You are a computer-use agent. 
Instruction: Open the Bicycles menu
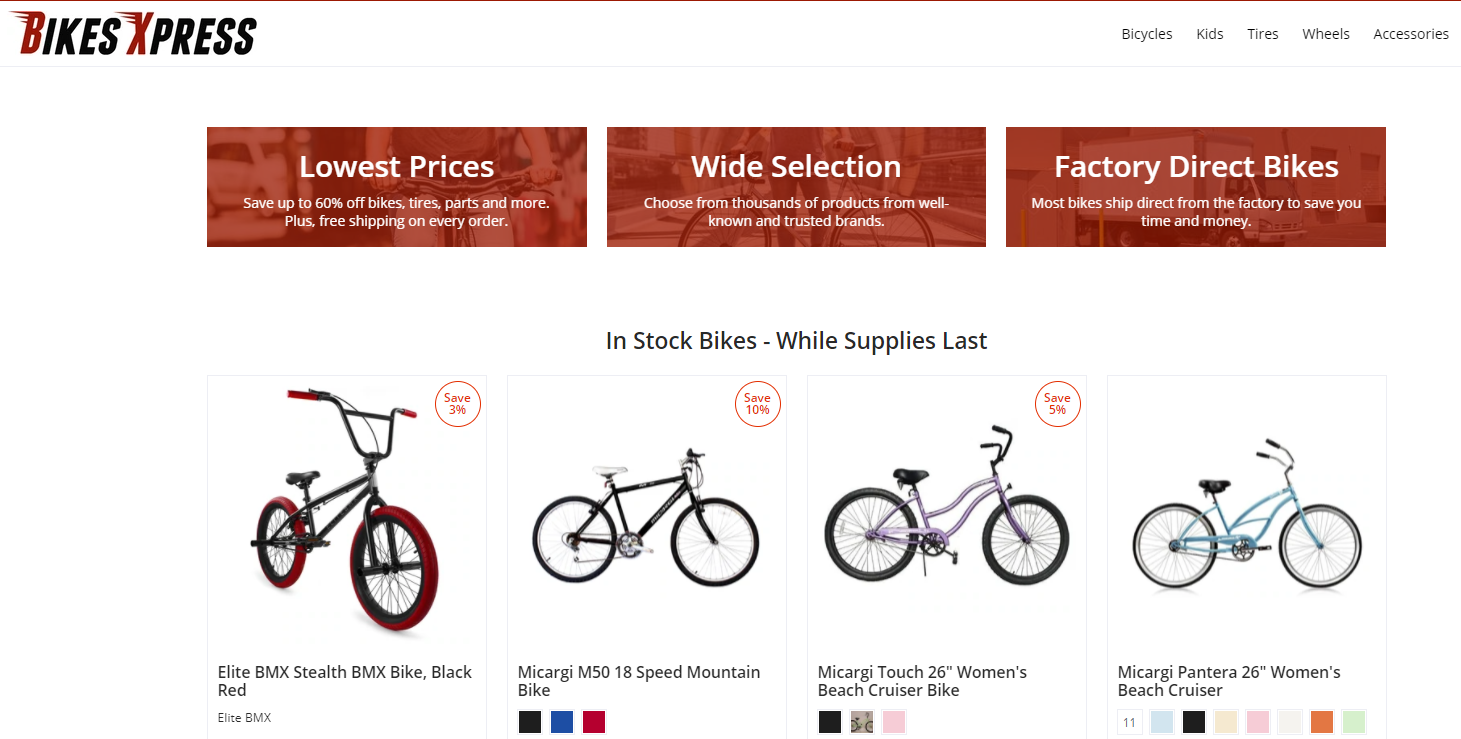pyautogui.click(x=1146, y=34)
